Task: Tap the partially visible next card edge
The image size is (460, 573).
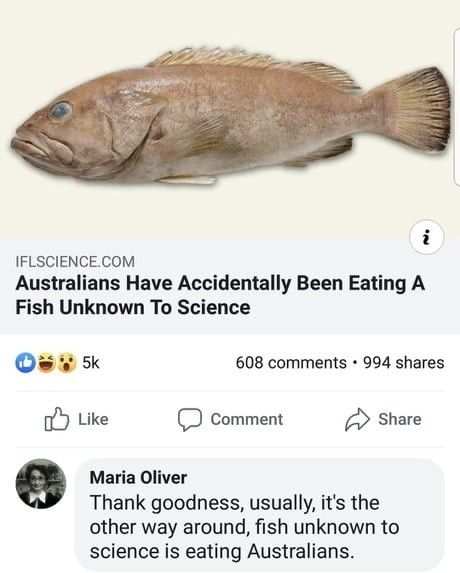Action: click(457, 108)
